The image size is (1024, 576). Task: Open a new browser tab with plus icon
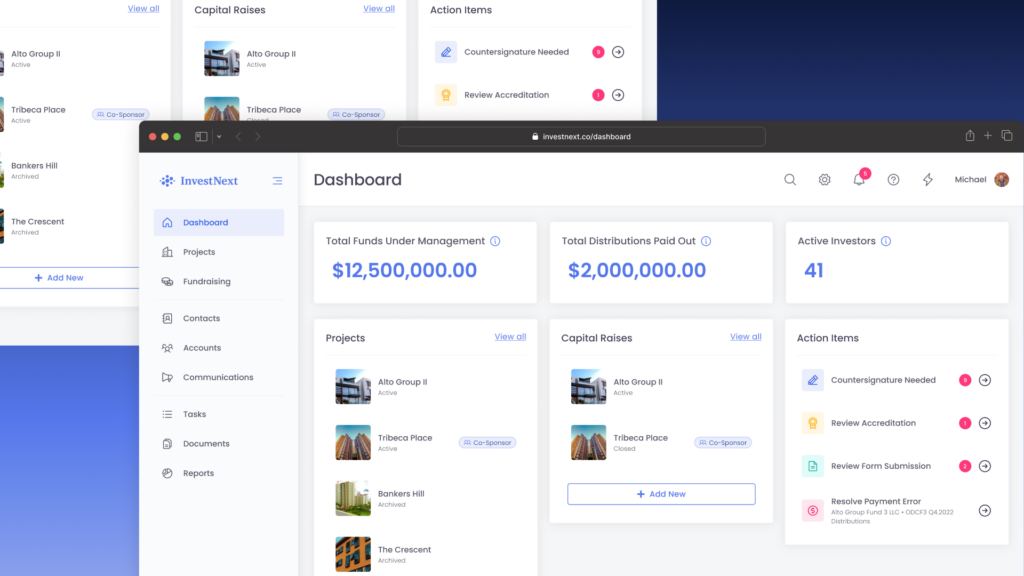[988, 136]
